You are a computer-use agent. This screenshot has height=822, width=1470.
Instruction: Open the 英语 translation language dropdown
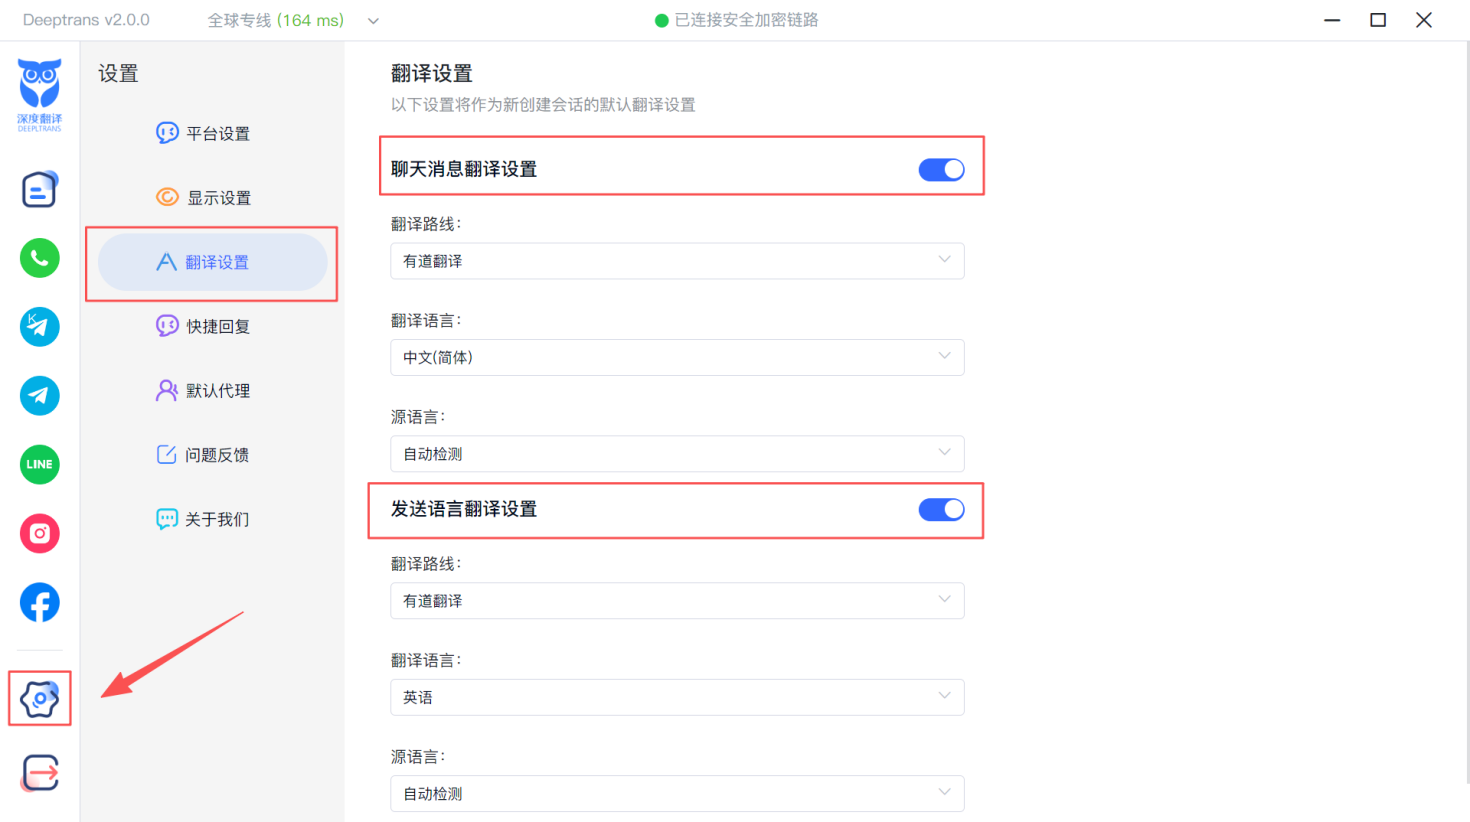point(677,697)
